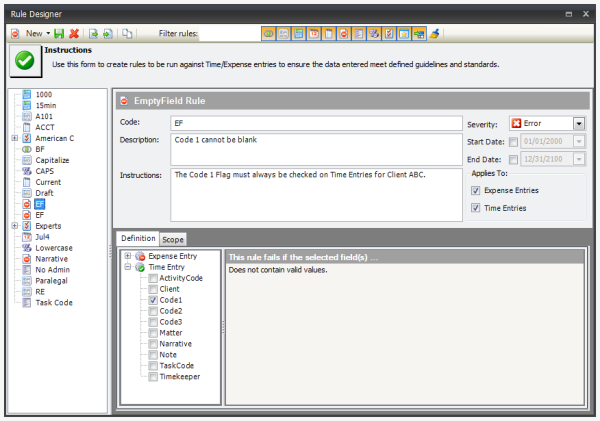Click the last filter rules icon
Image resolution: width=600 pixels, height=421 pixels.
pyautogui.click(x=435, y=34)
